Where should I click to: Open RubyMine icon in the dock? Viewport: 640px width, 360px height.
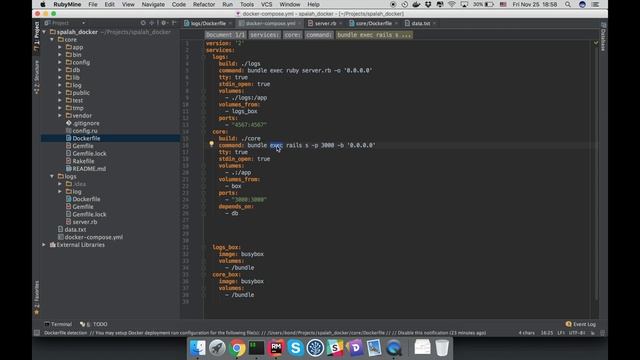[276, 348]
